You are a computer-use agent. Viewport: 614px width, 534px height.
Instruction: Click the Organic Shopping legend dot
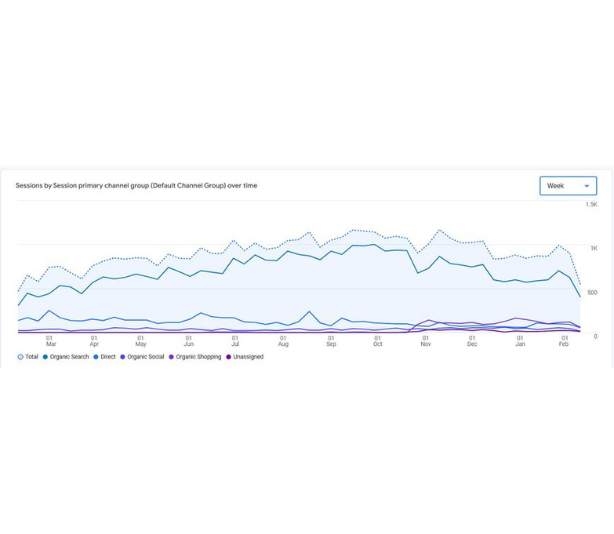pyautogui.click(x=172, y=357)
